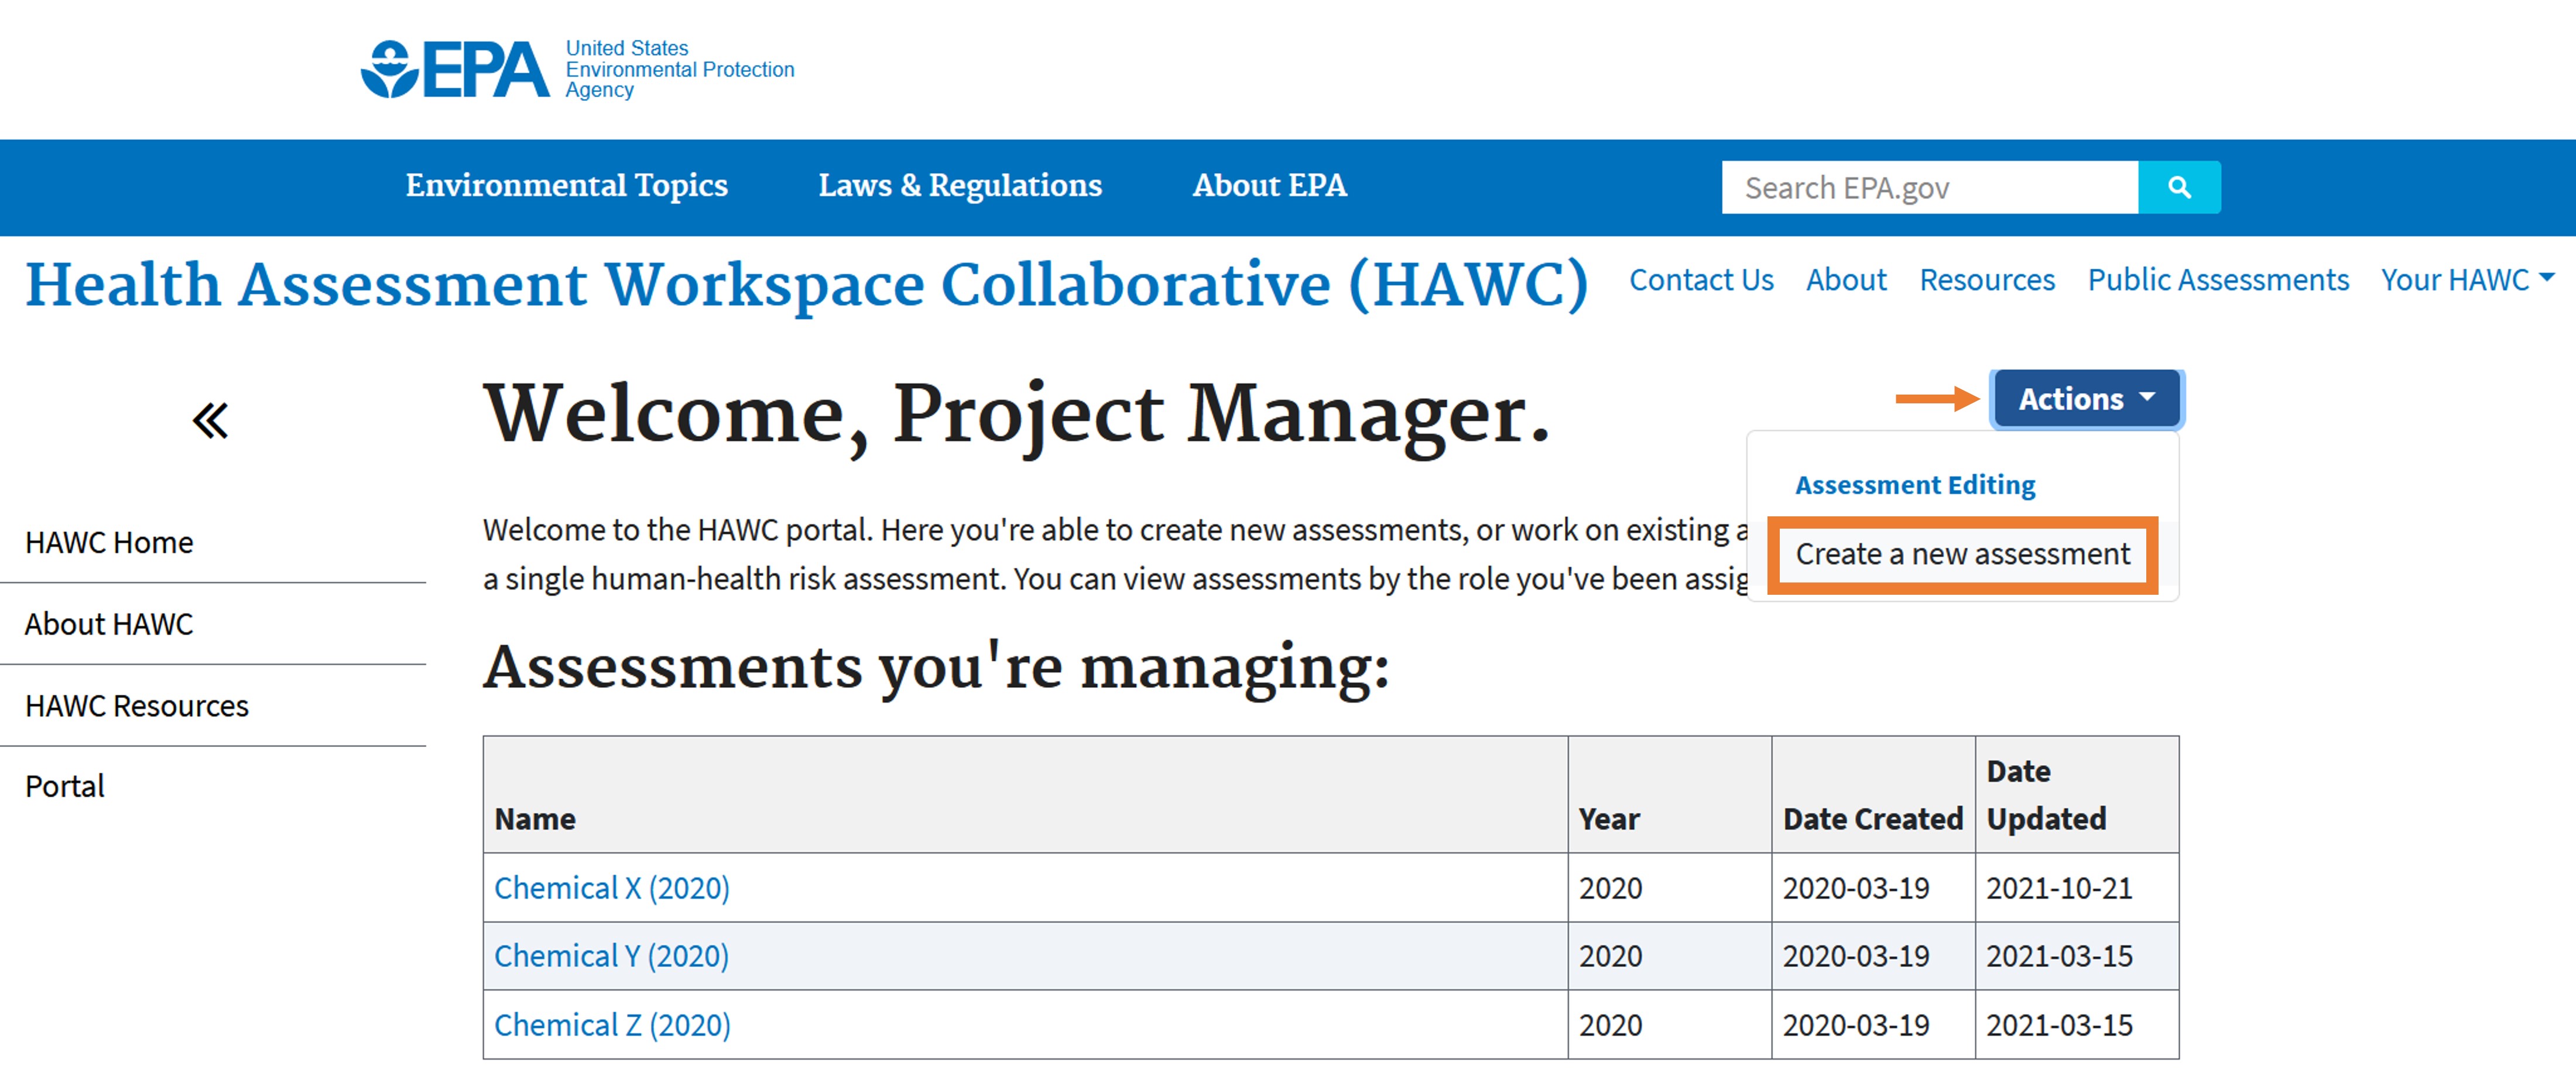
Task: Expand the Your HAWC menu
Action: 2465,280
